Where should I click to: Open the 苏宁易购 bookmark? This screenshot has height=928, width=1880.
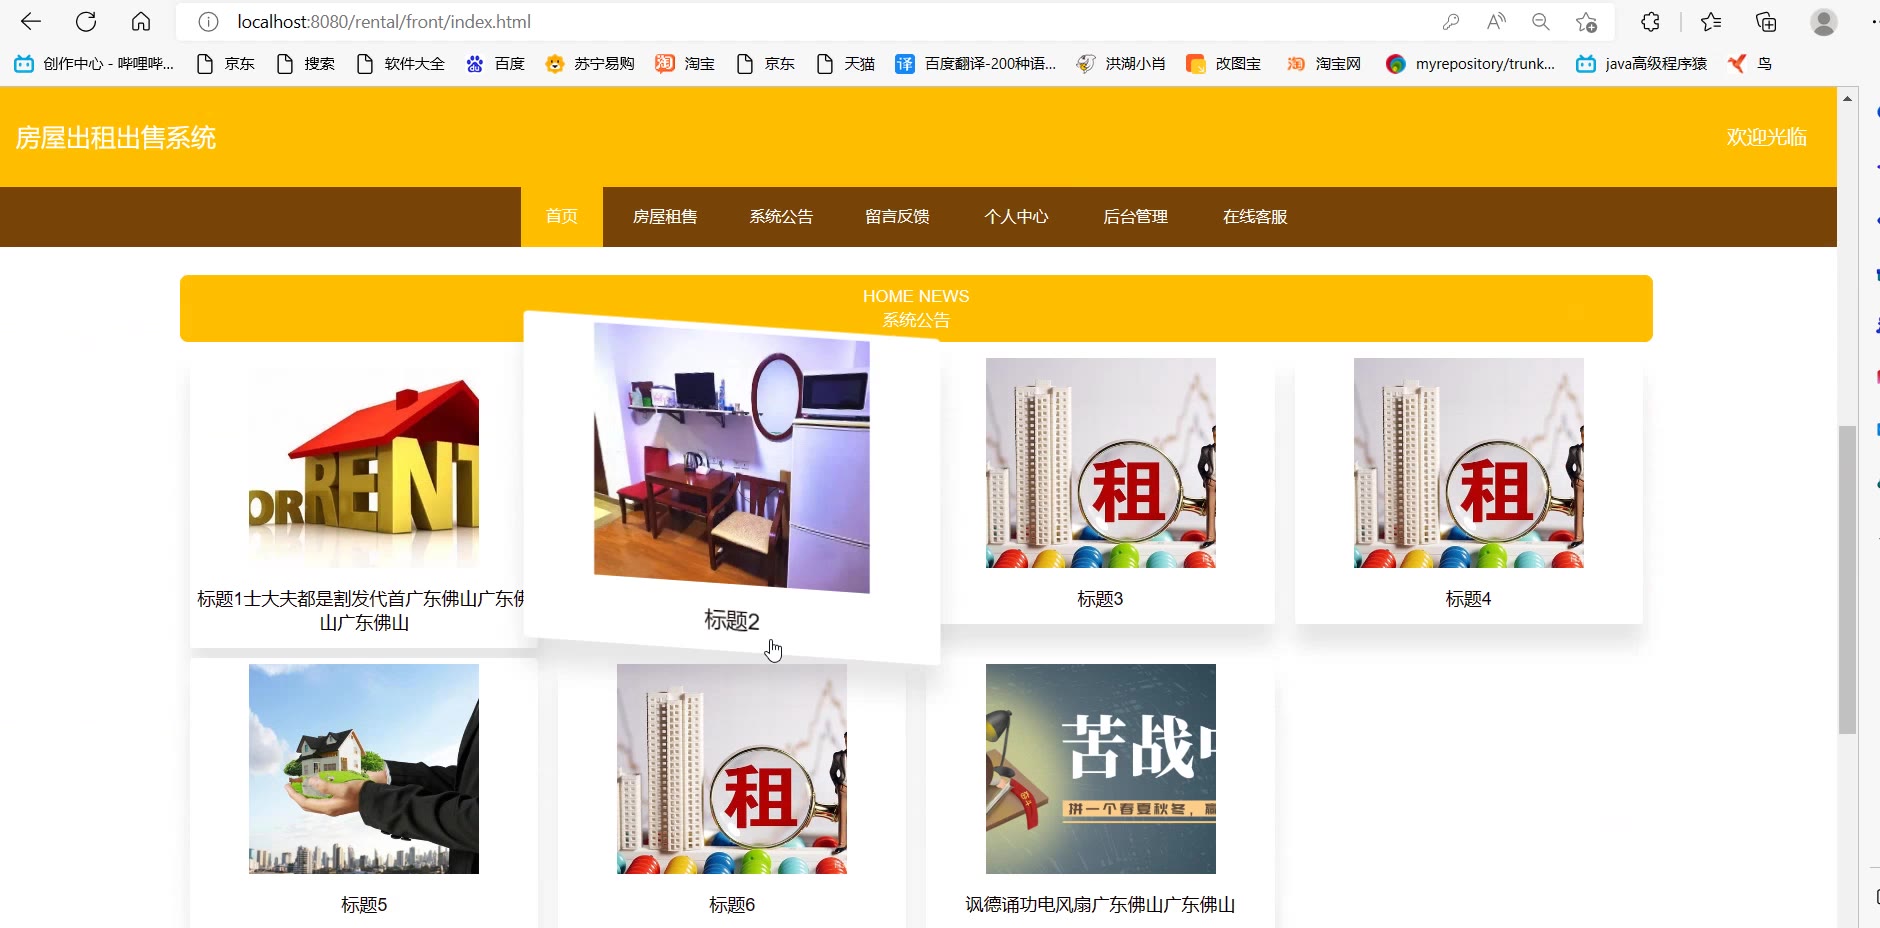[590, 64]
